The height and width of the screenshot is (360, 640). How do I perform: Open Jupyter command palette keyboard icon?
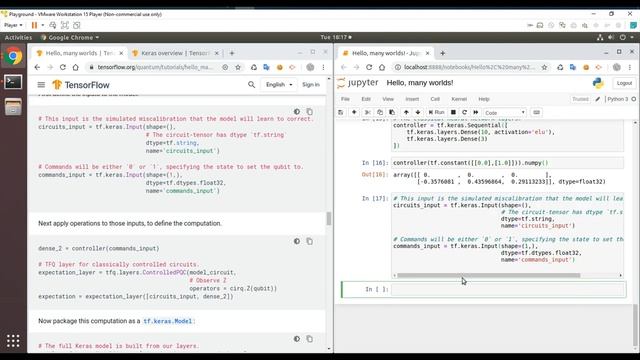tap(536, 112)
